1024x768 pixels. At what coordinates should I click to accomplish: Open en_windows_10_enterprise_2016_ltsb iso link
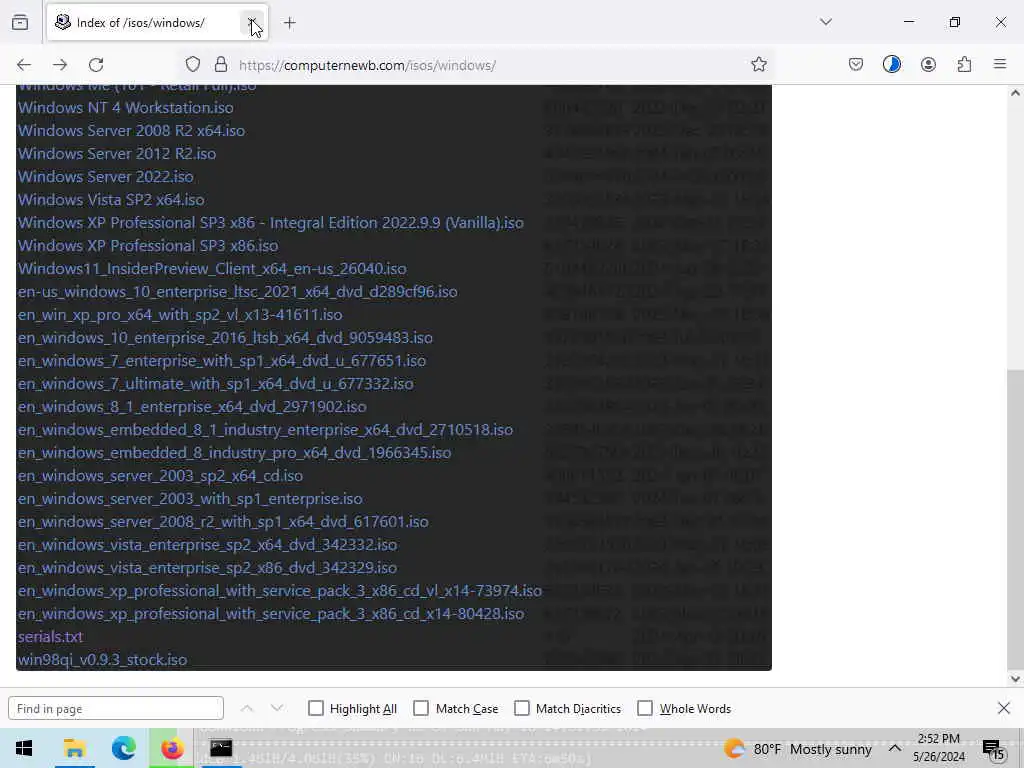coord(225,338)
